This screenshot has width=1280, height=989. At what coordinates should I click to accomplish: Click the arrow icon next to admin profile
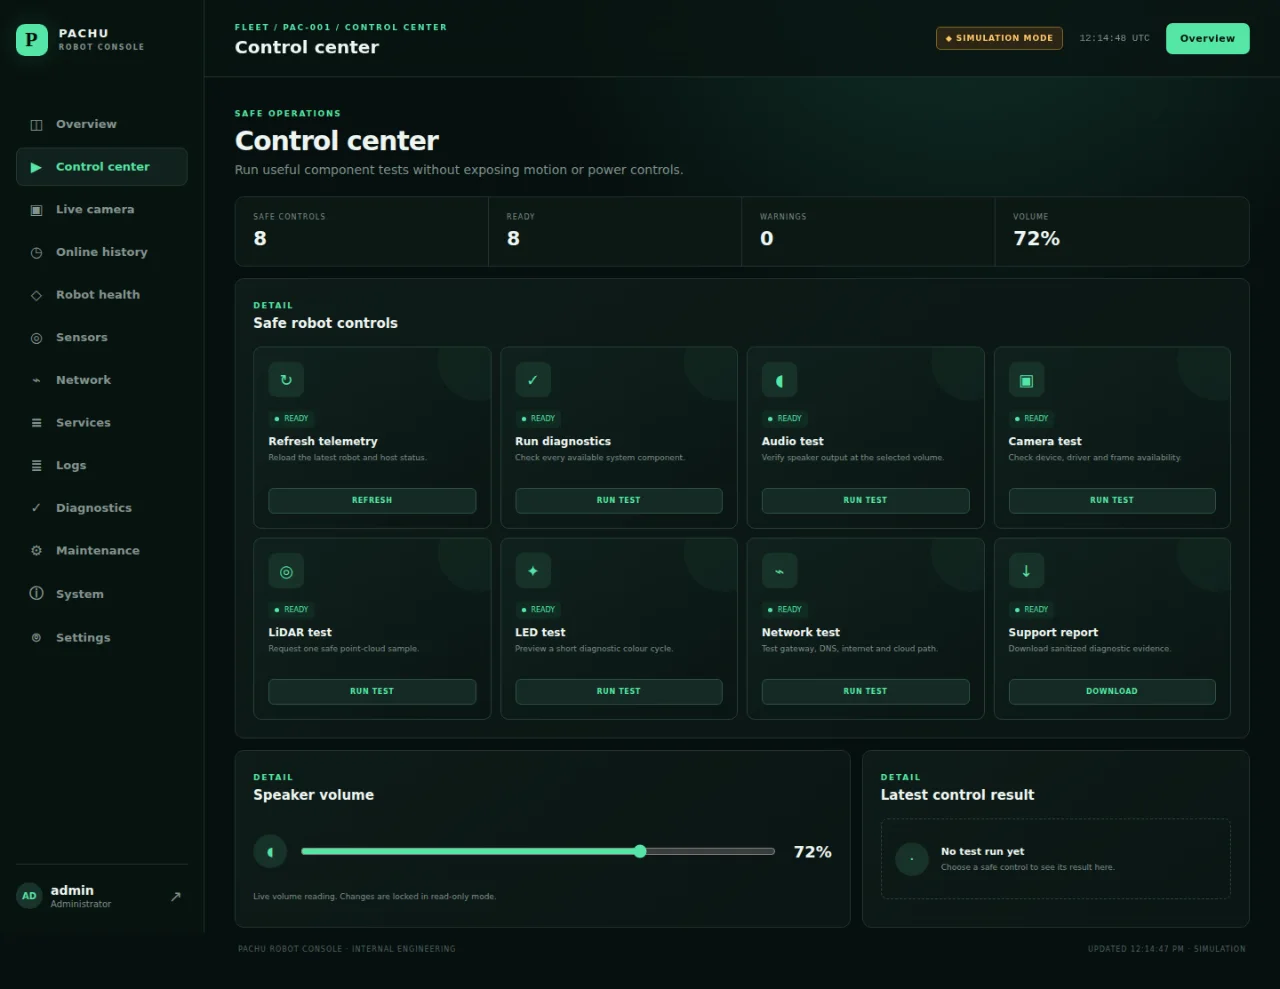click(x=176, y=897)
